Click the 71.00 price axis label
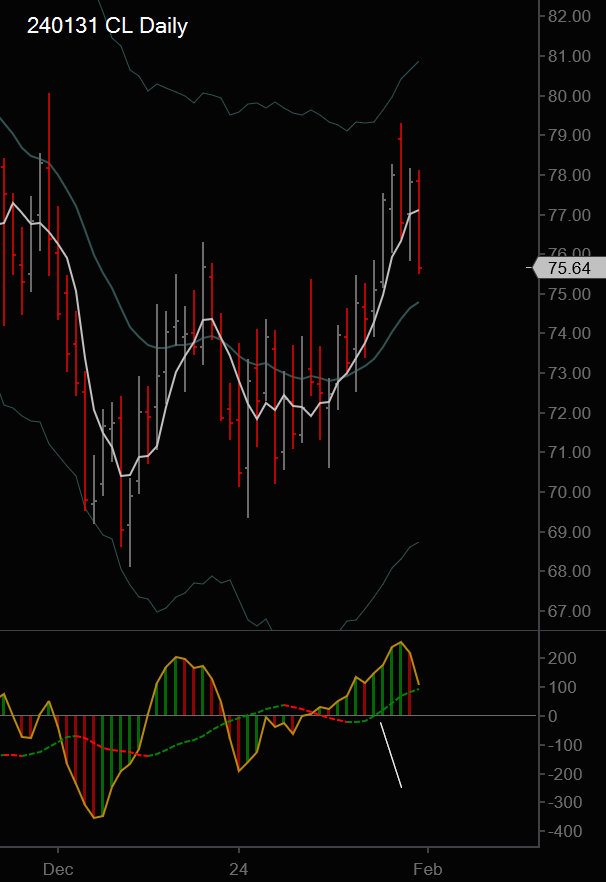The height and width of the screenshot is (882, 606). click(x=569, y=452)
